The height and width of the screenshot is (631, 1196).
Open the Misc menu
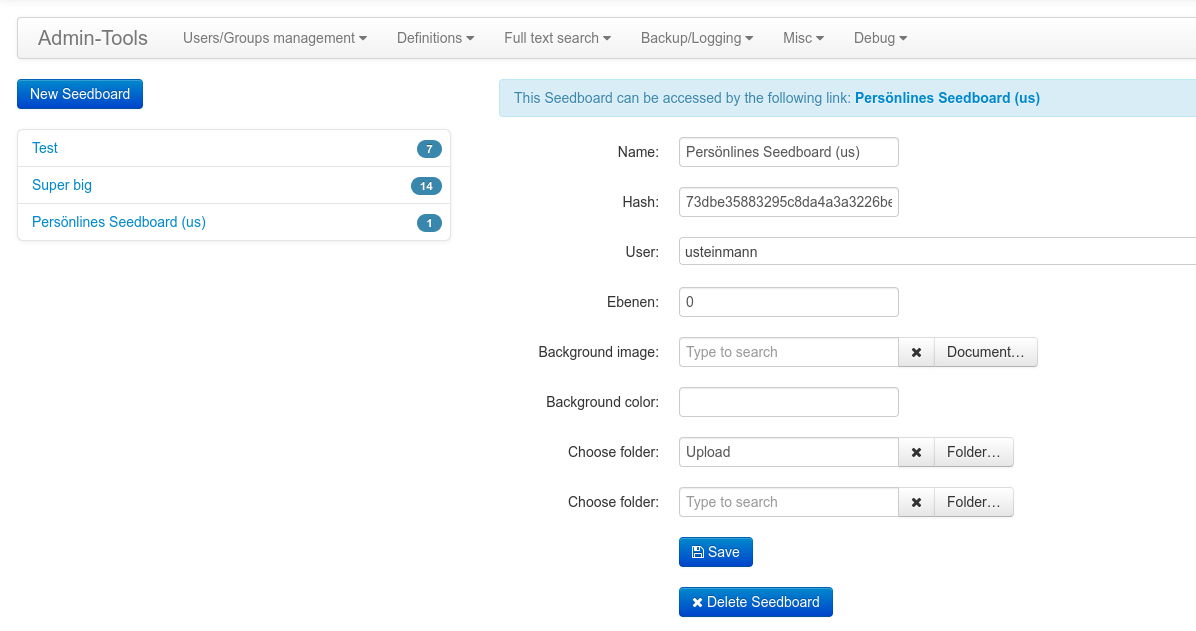[x=803, y=38]
